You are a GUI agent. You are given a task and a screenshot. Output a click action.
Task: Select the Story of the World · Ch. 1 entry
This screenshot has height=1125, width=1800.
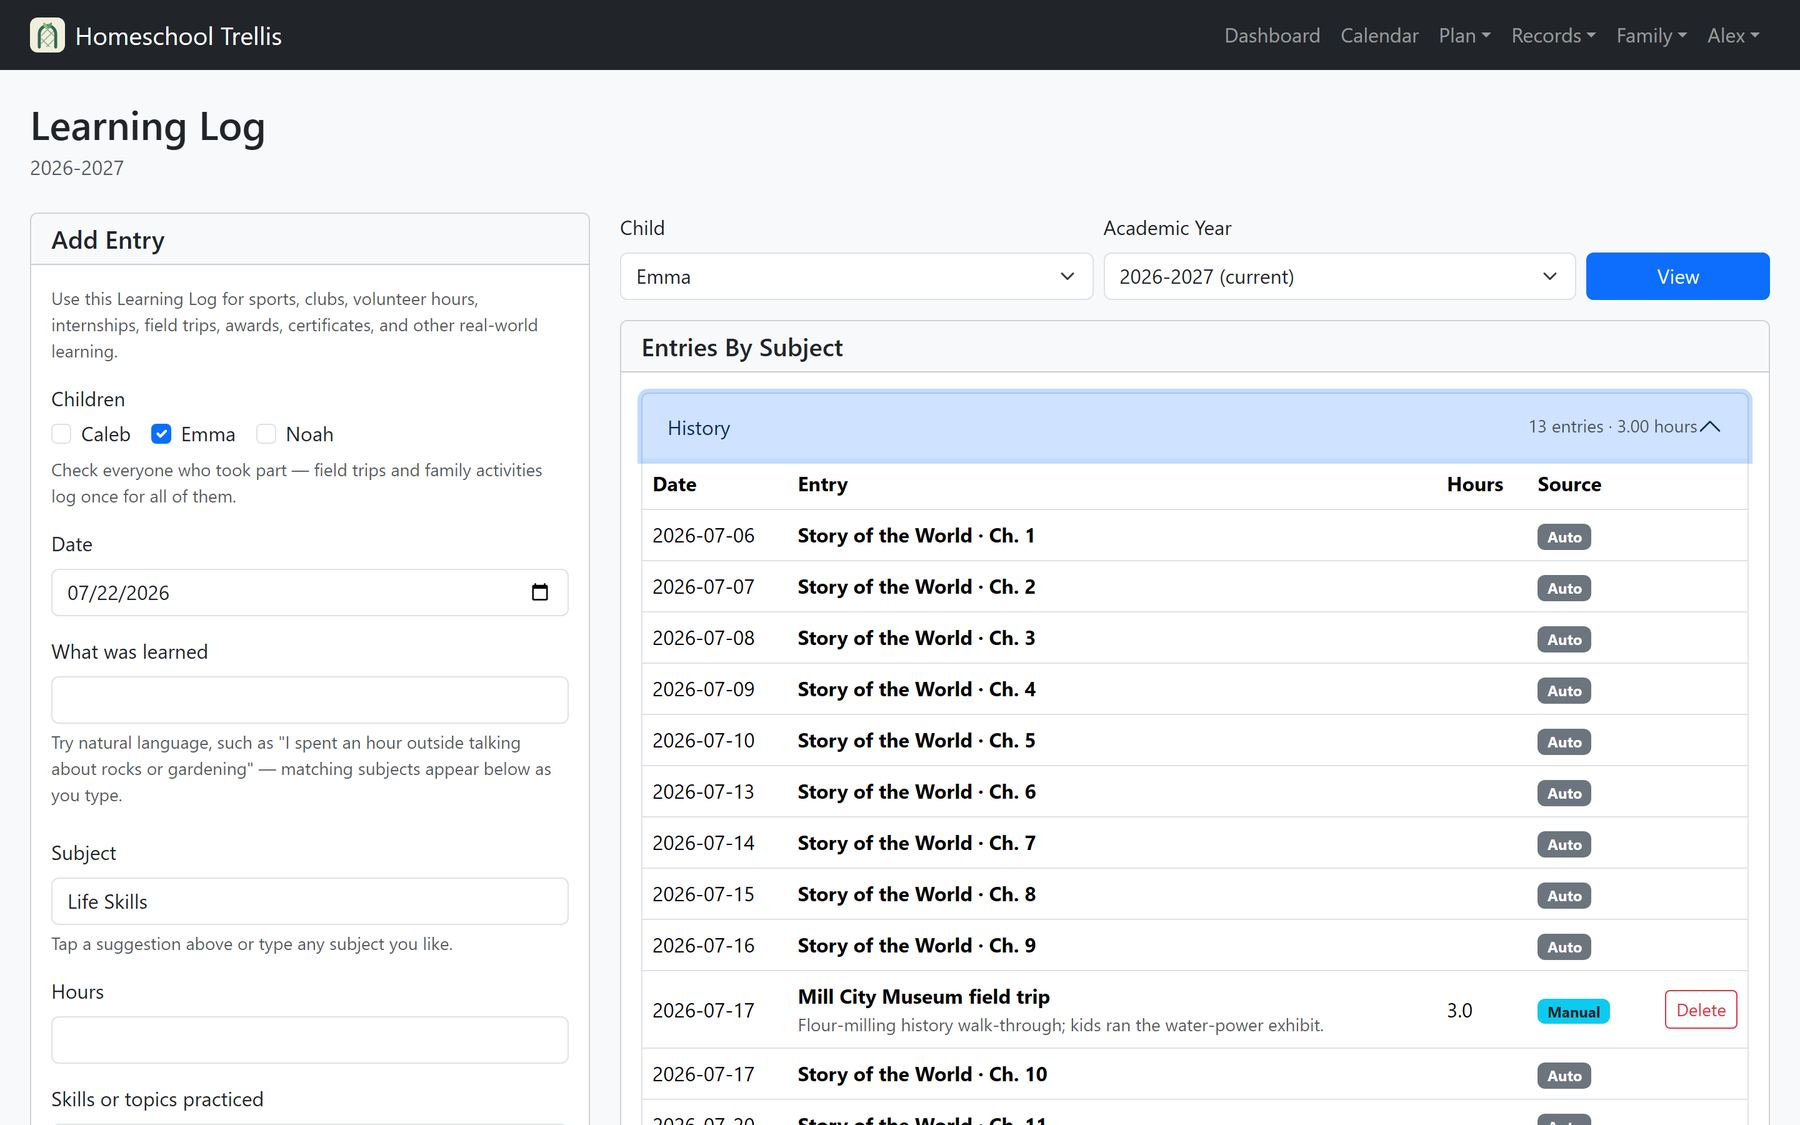click(x=916, y=535)
